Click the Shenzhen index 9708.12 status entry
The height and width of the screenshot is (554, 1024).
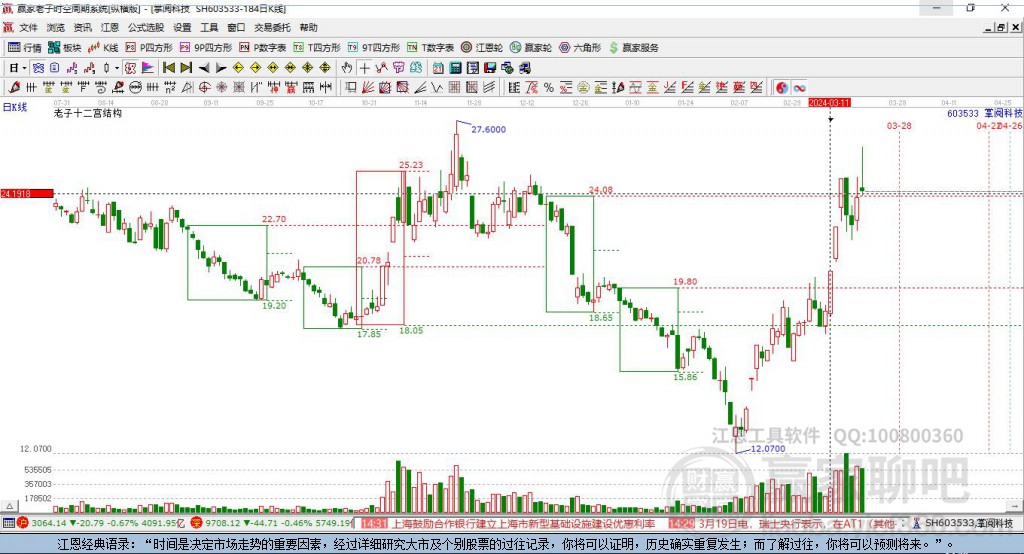pyautogui.click(x=272, y=523)
